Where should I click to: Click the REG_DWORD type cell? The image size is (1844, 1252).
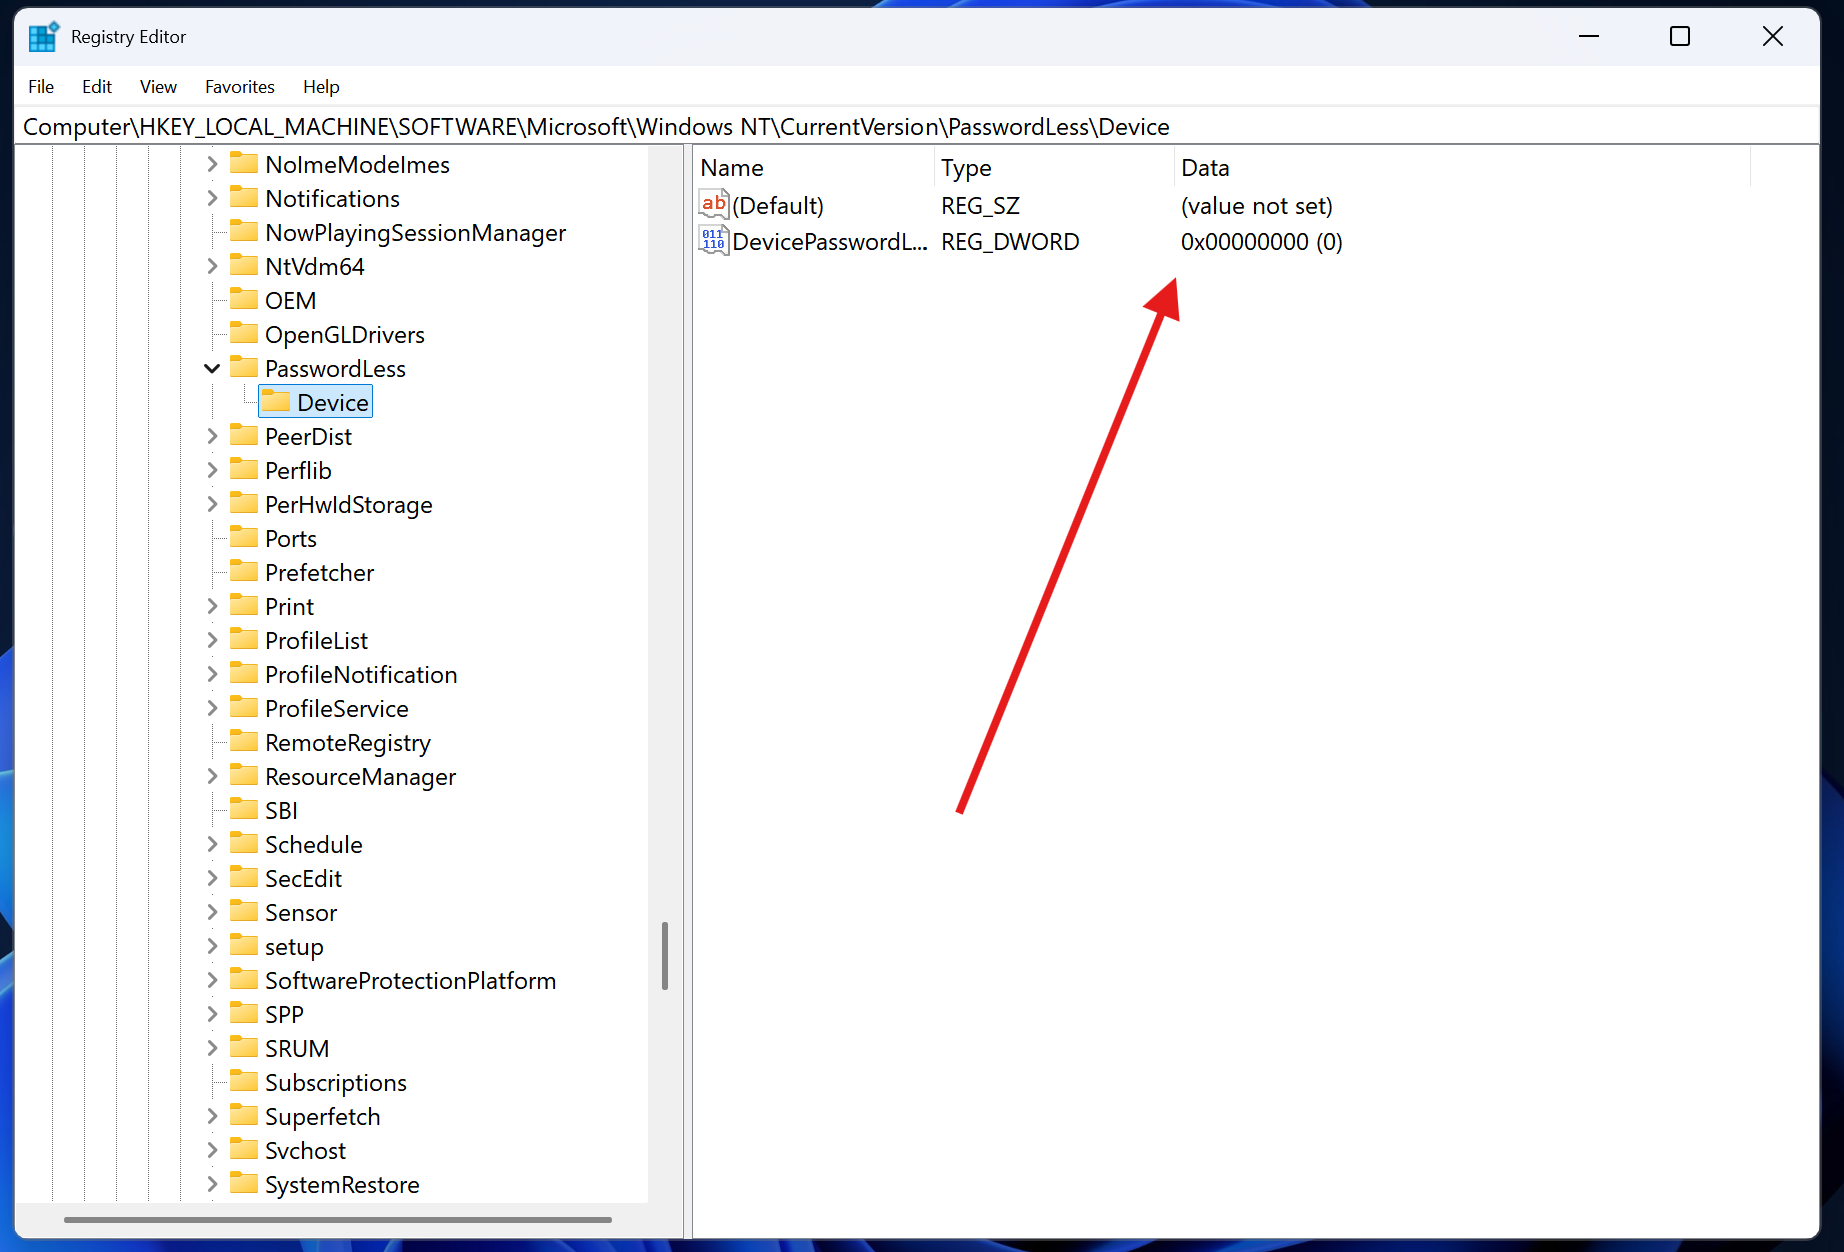(1010, 241)
